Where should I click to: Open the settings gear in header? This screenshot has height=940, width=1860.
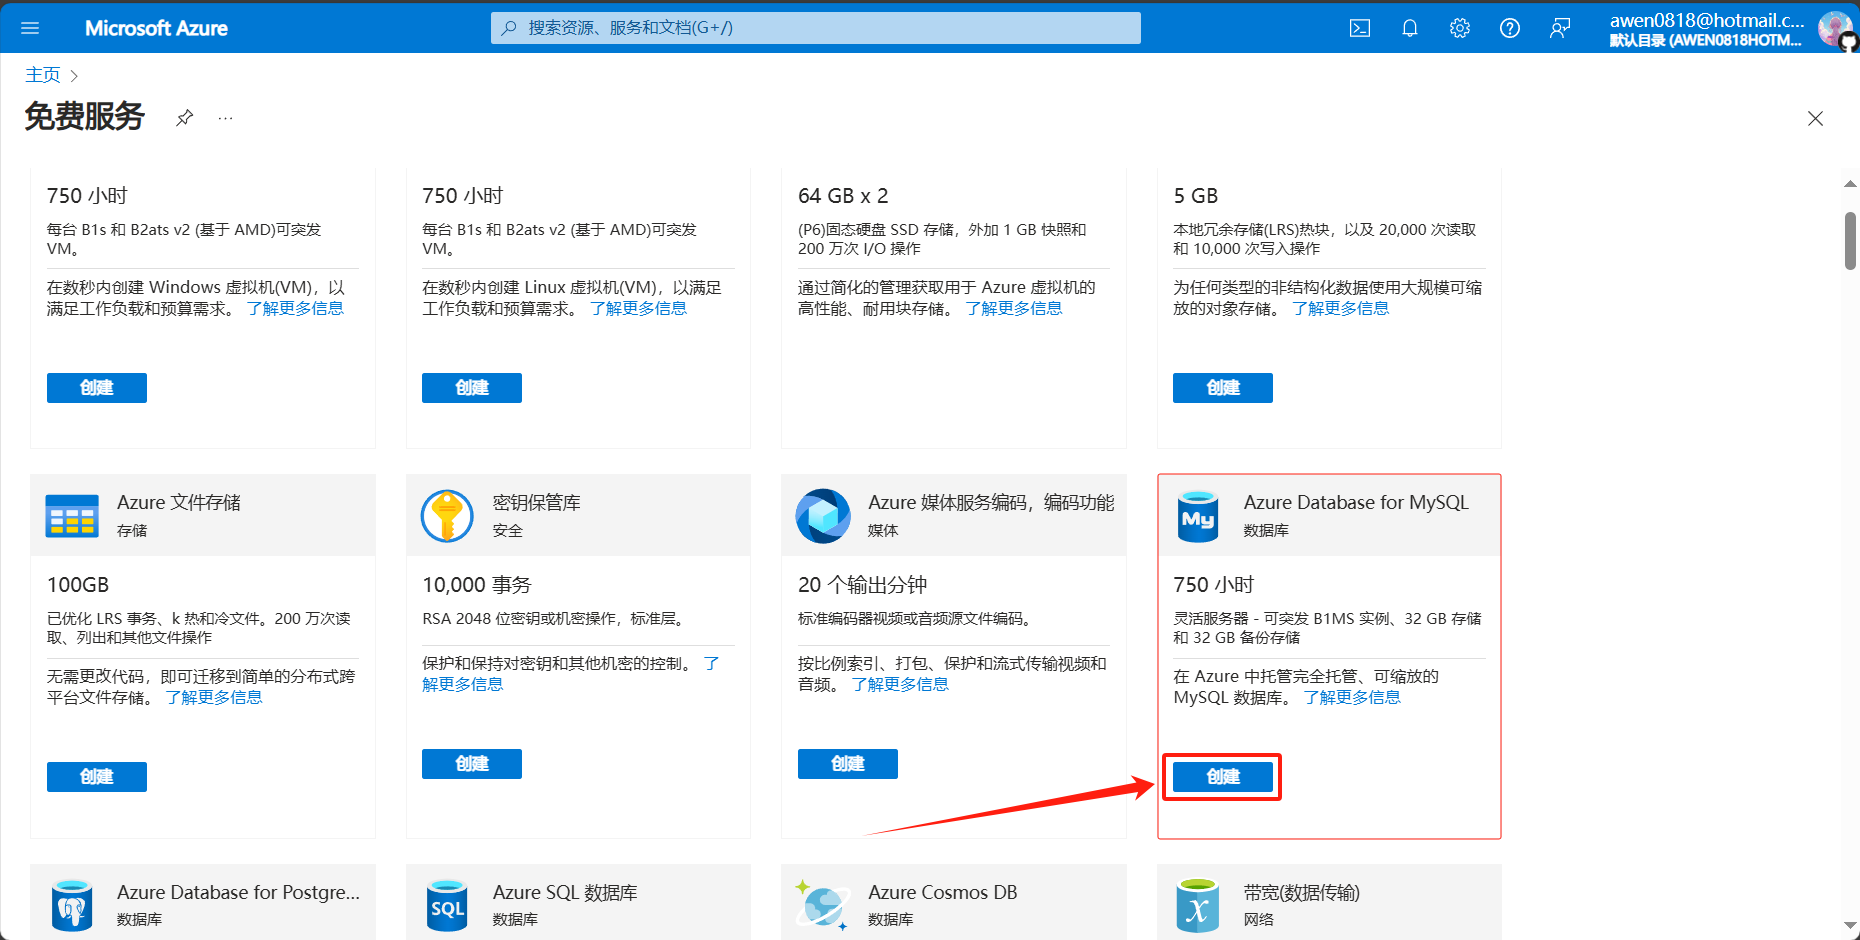coord(1460,28)
